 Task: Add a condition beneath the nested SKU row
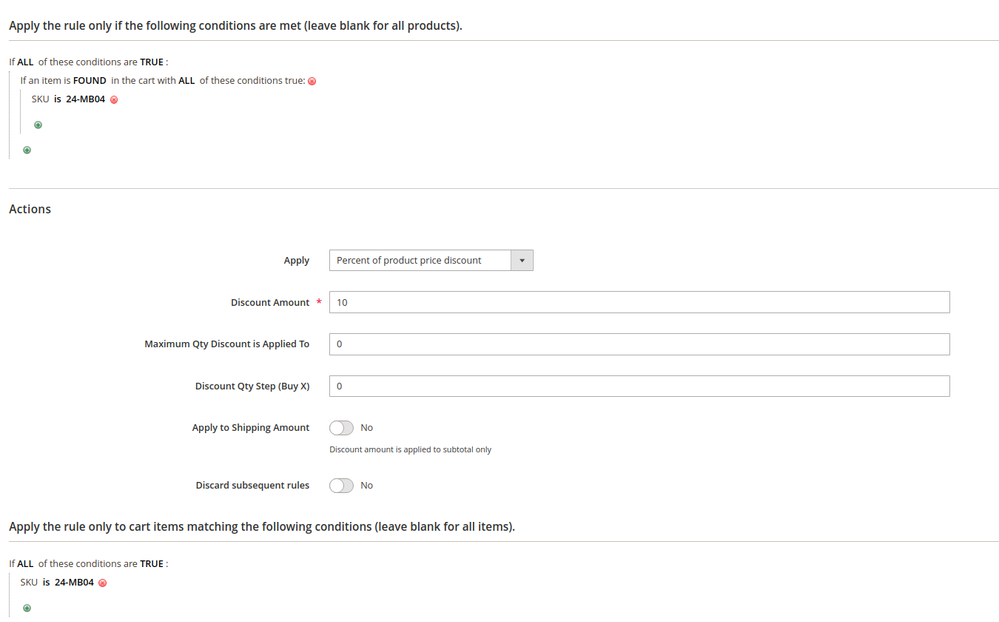coord(38,125)
